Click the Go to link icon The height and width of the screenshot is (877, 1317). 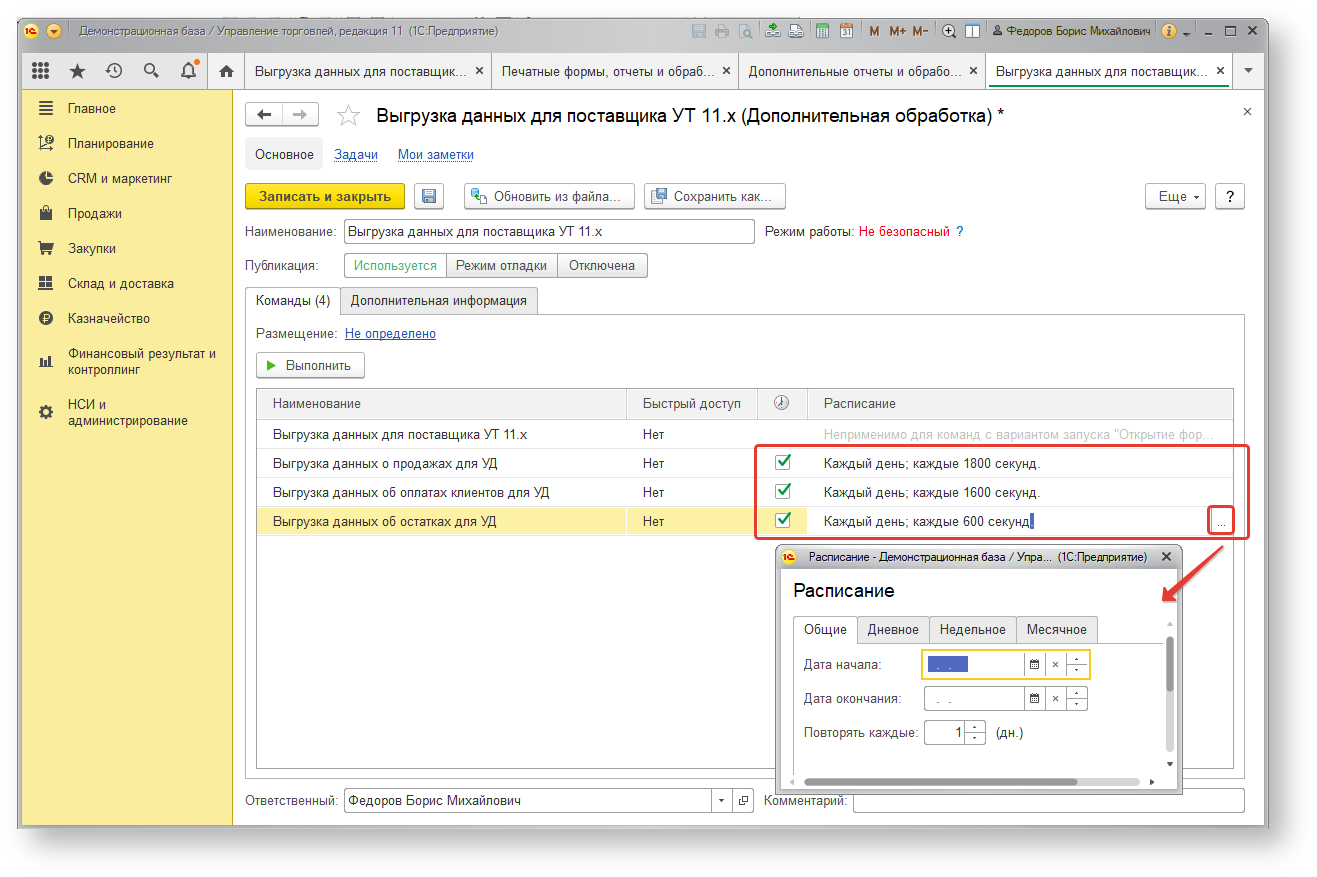click(796, 31)
